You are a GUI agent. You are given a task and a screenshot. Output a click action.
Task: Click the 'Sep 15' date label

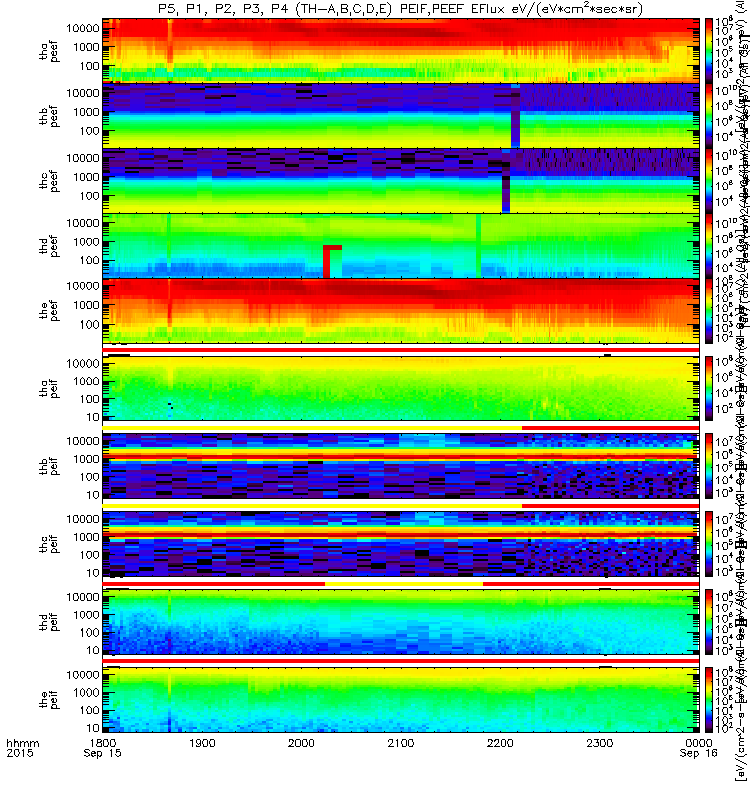coord(103,754)
